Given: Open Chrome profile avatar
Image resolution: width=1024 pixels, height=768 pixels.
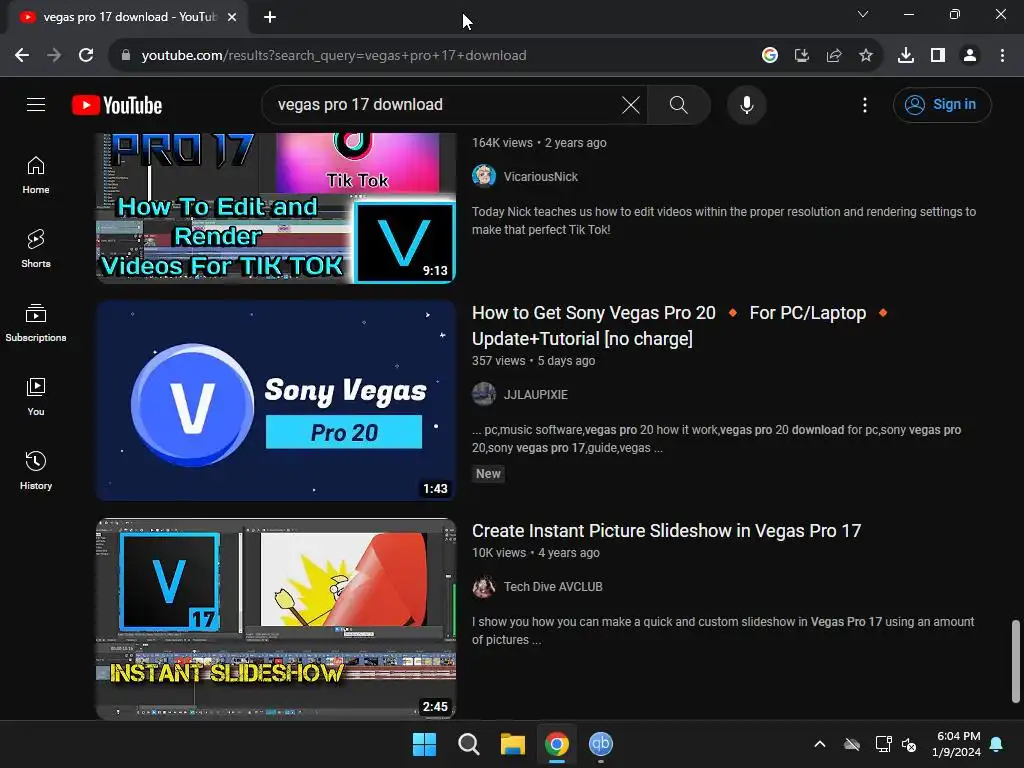Looking at the screenshot, I should 970,56.
